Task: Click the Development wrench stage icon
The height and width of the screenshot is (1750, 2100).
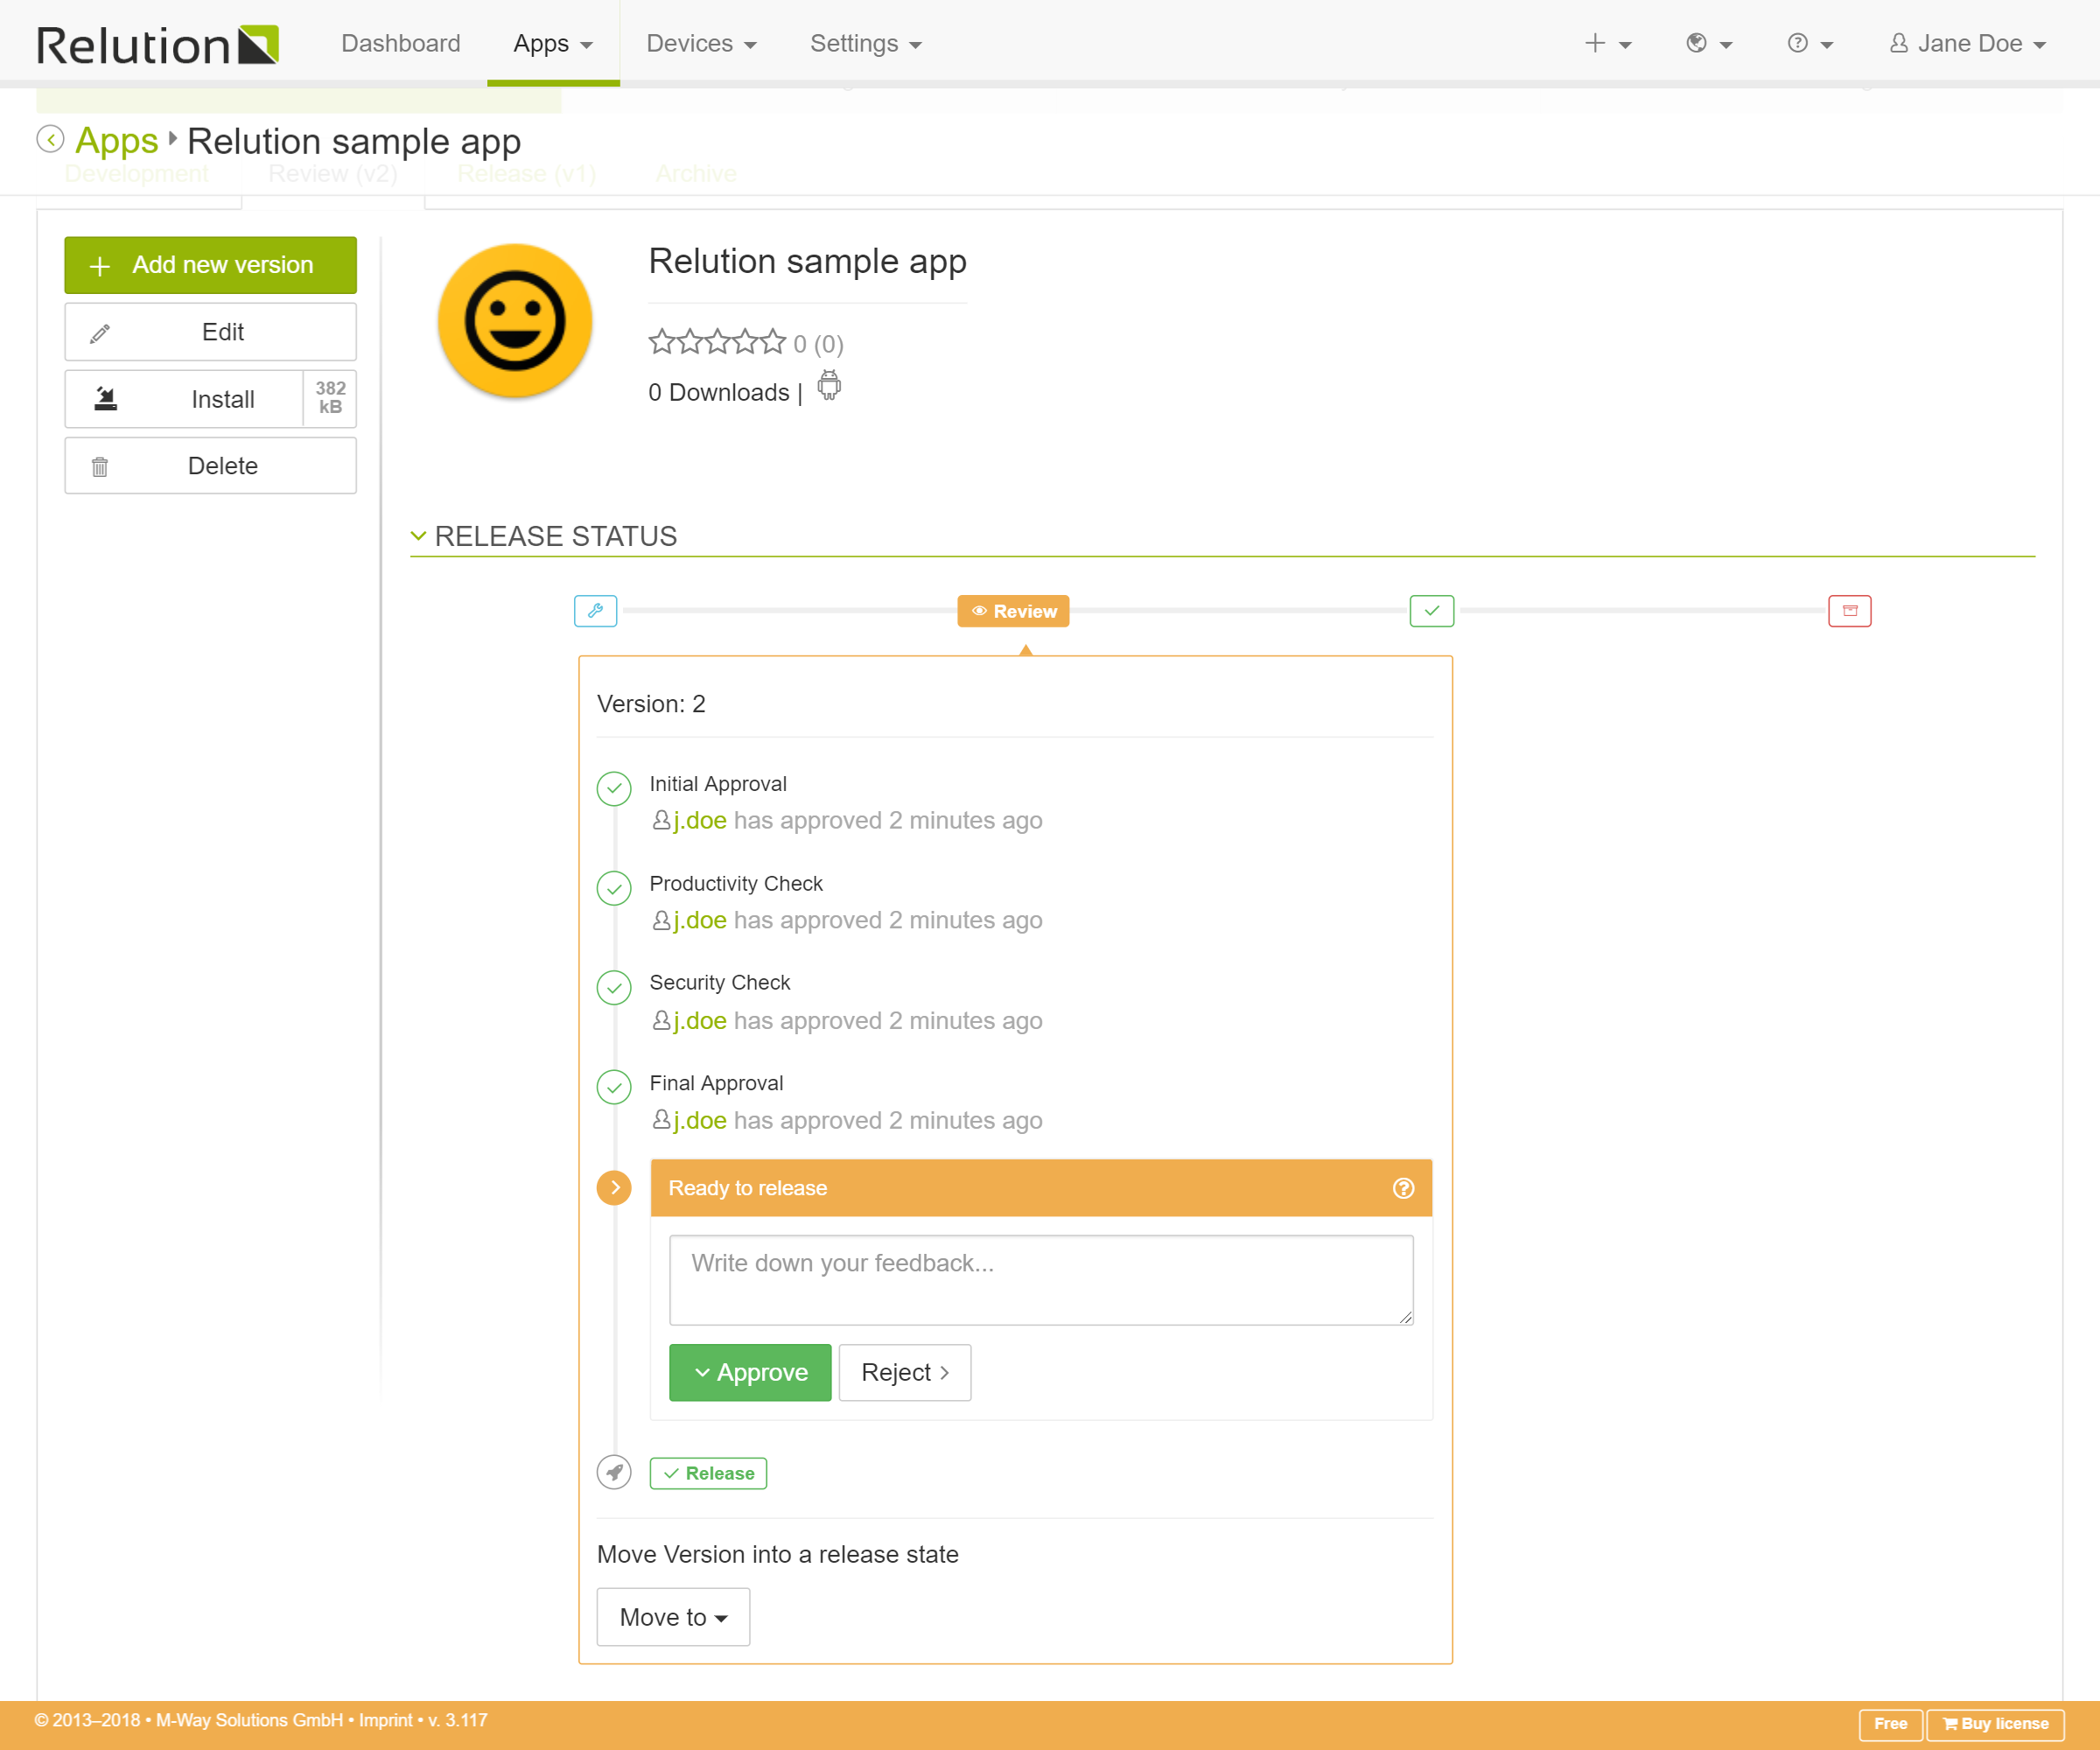Action: [595, 611]
